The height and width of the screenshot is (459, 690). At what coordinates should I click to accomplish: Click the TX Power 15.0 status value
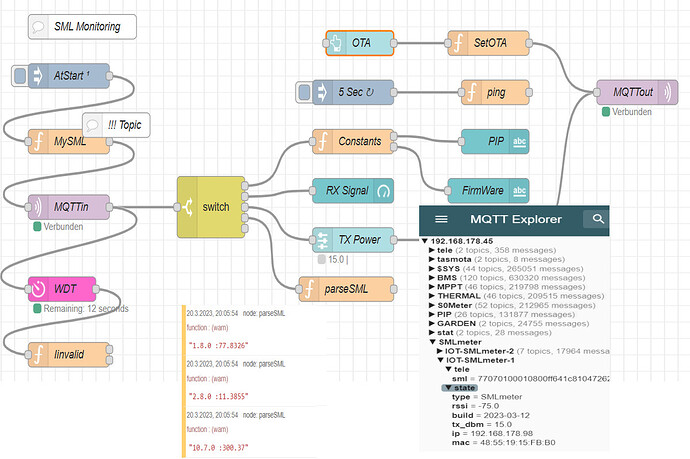(x=333, y=260)
